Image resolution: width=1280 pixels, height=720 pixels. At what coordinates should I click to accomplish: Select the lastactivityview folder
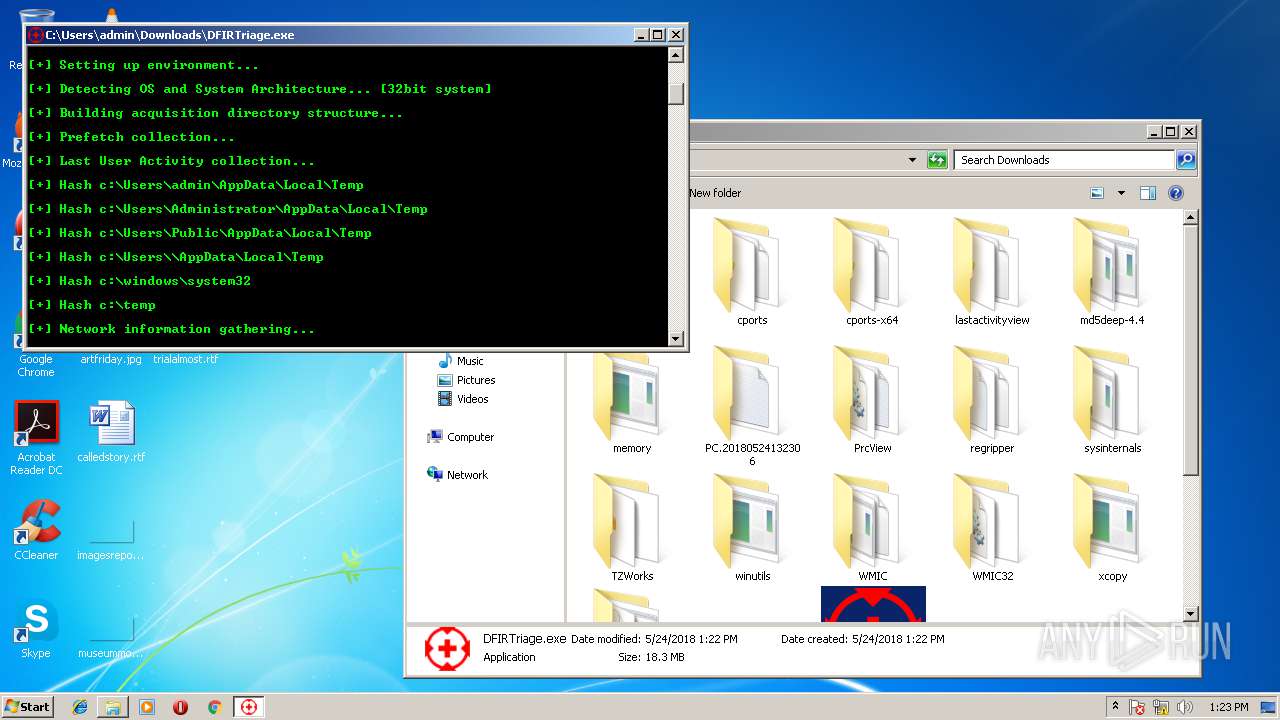992,270
